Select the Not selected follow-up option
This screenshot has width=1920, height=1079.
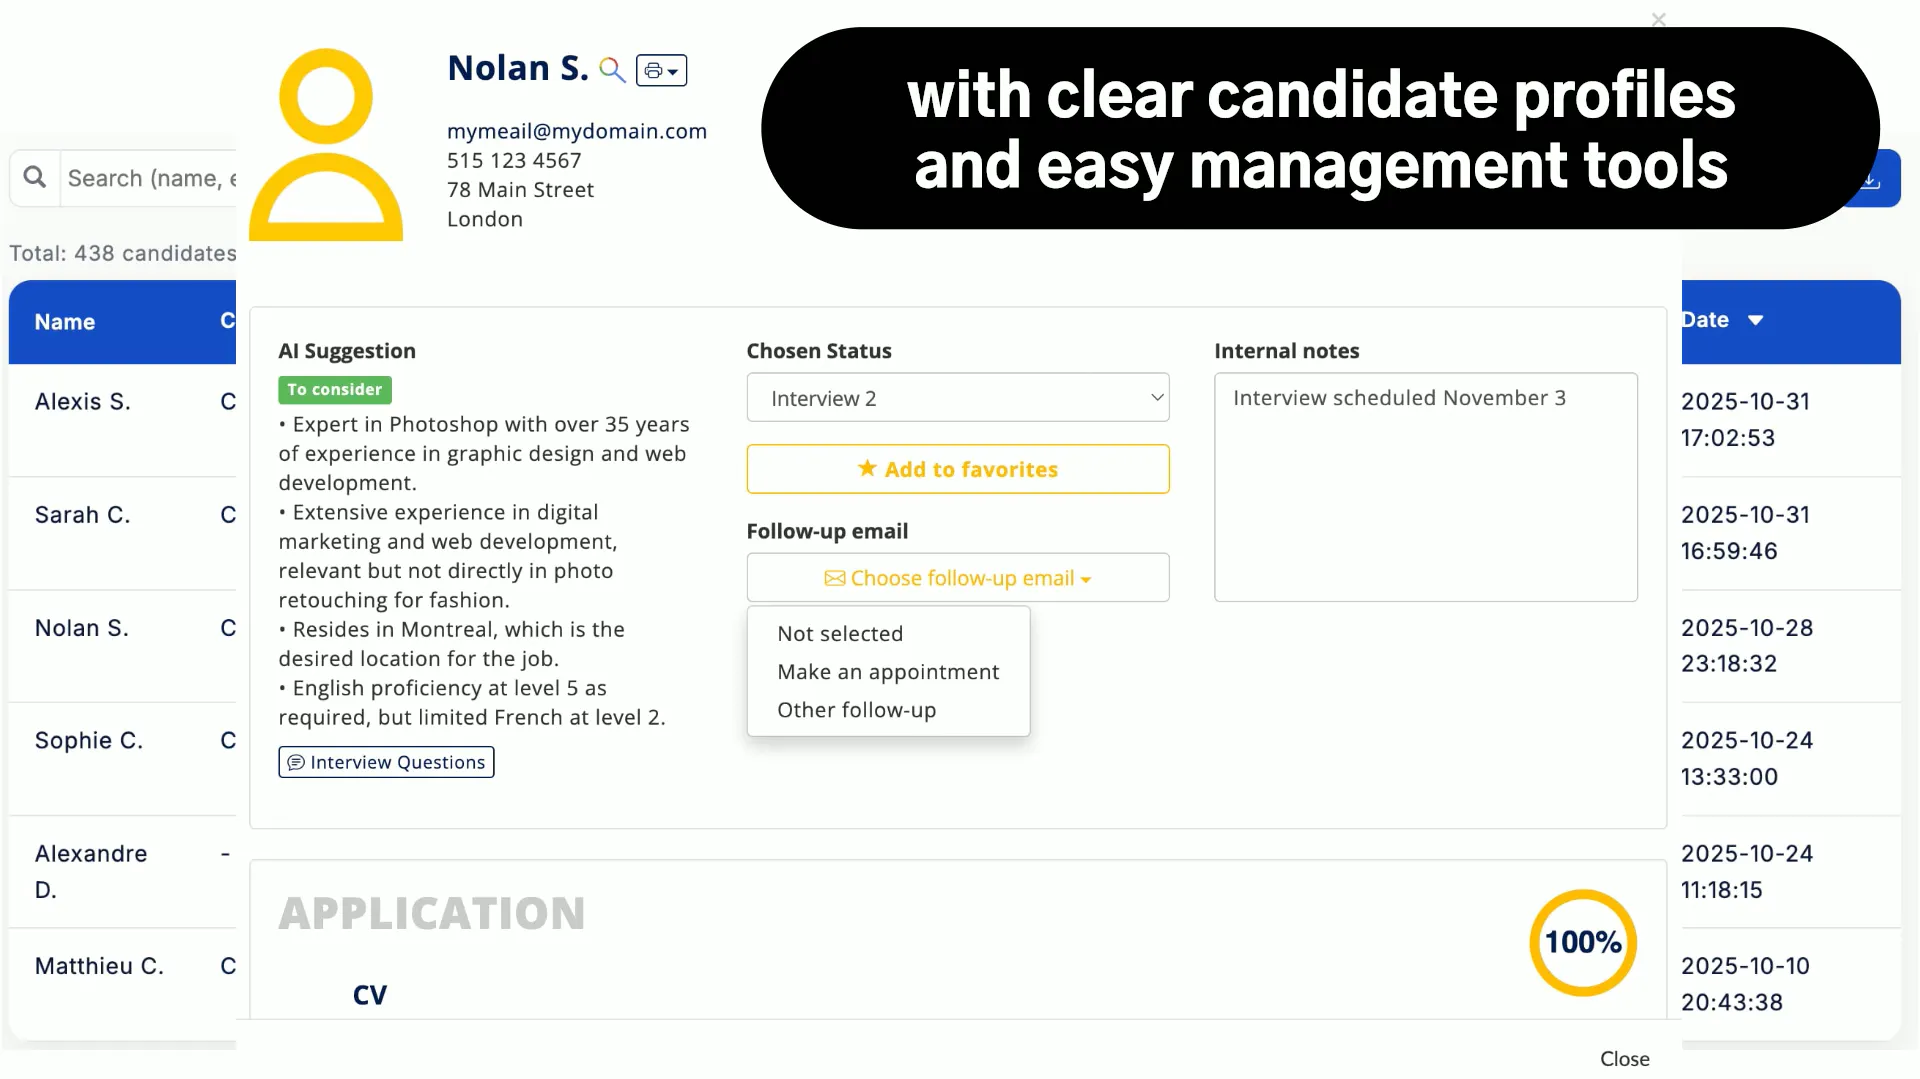point(840,633)
